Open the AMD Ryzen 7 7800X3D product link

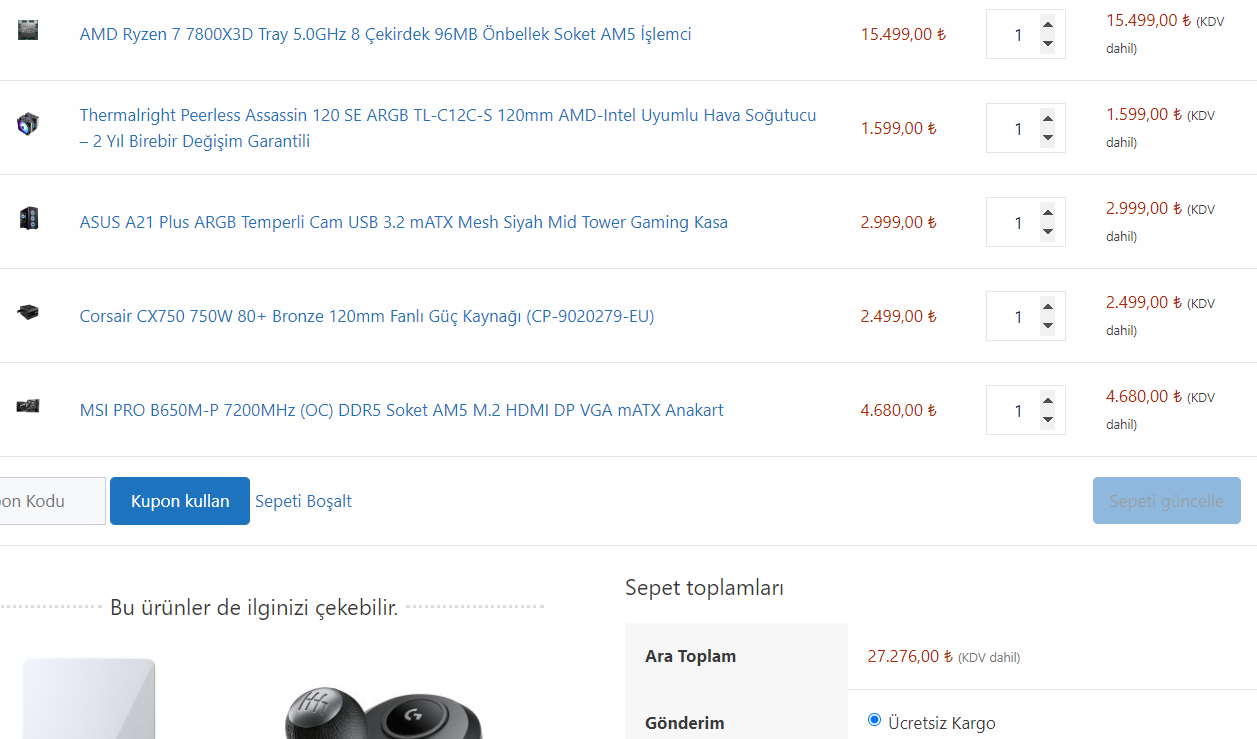pos(385,34)
